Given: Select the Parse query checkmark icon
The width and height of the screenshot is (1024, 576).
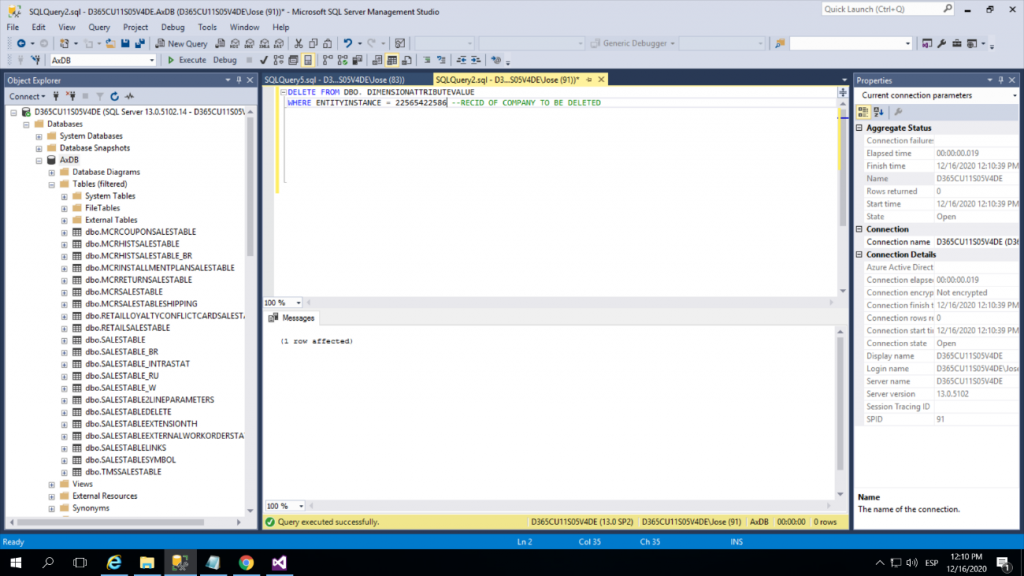Looking at the screenshot, I should [263, 60].
